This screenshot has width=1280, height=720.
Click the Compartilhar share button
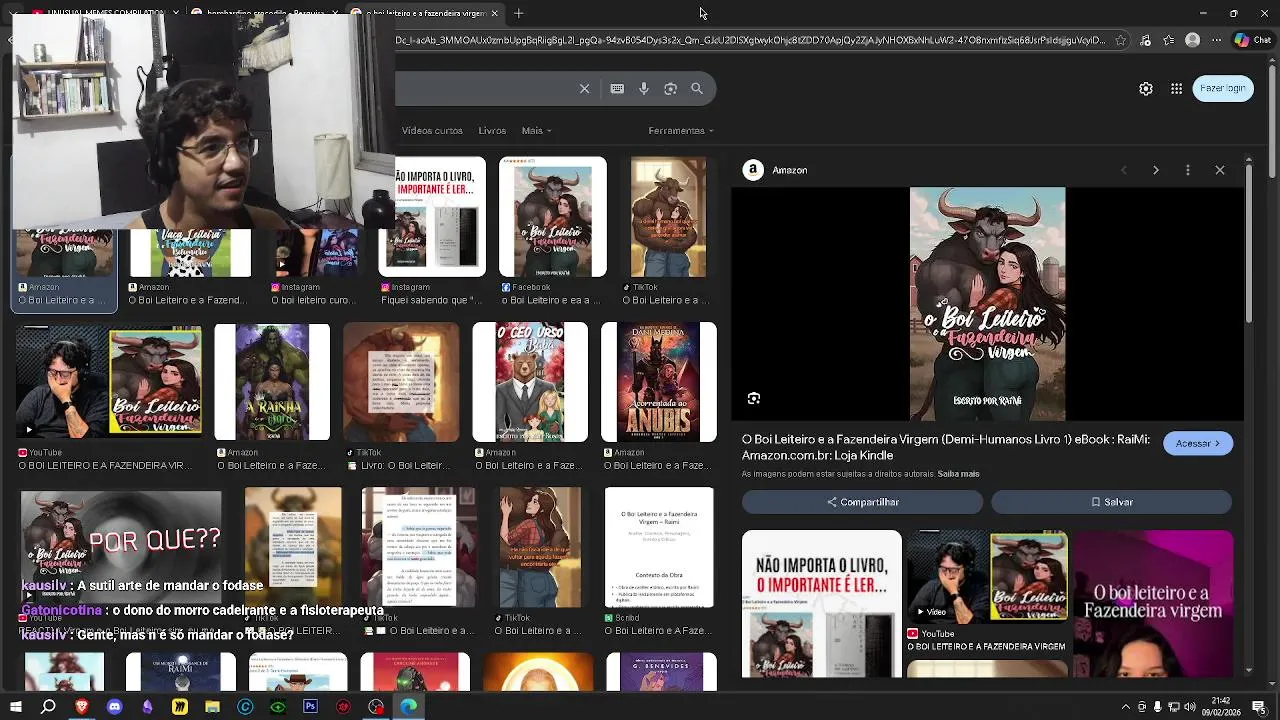(x=862, y=502)
